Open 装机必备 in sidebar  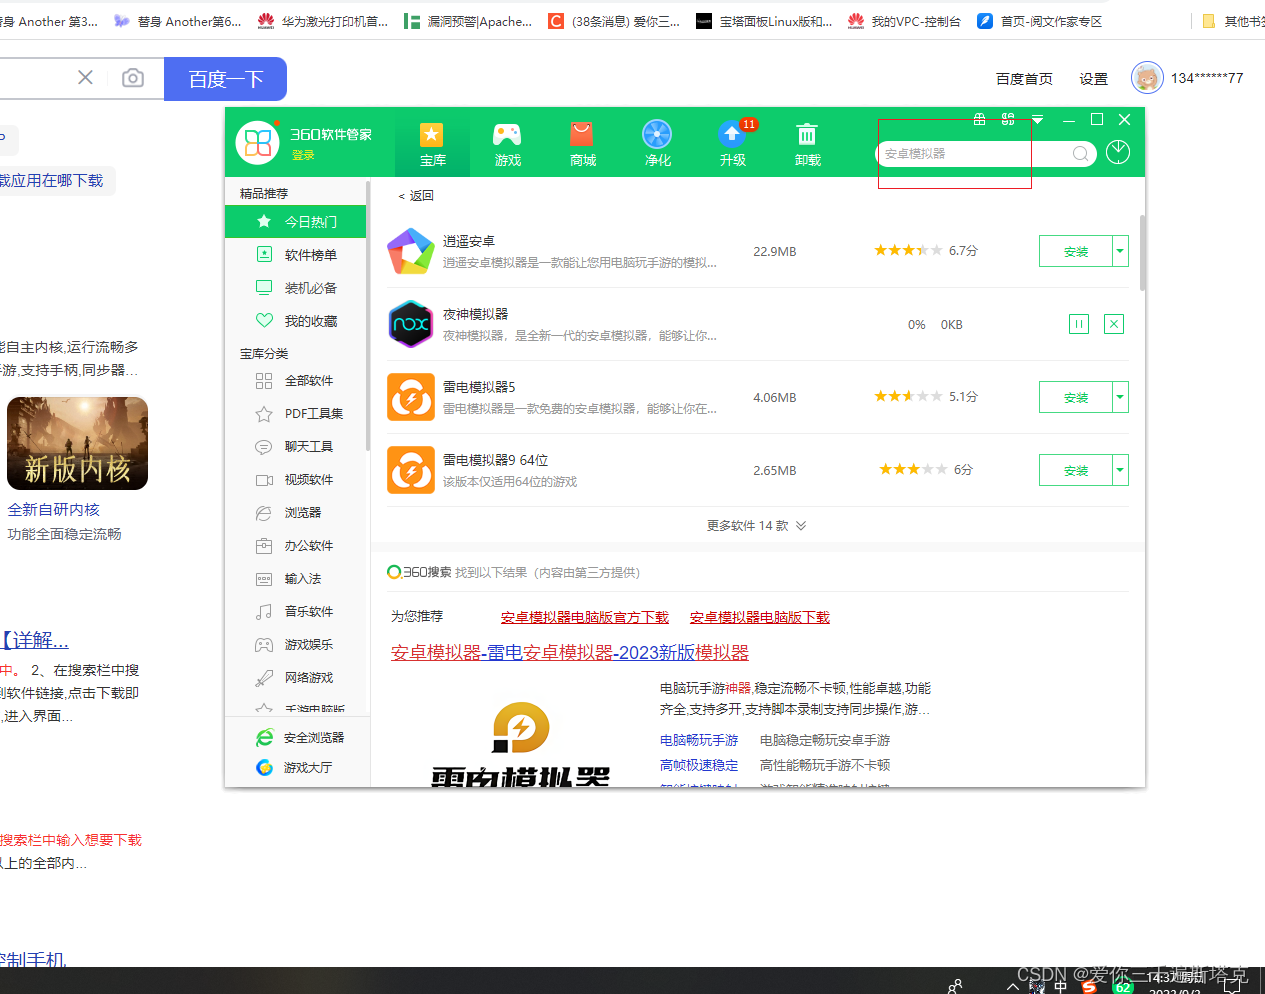coord(296,288)
